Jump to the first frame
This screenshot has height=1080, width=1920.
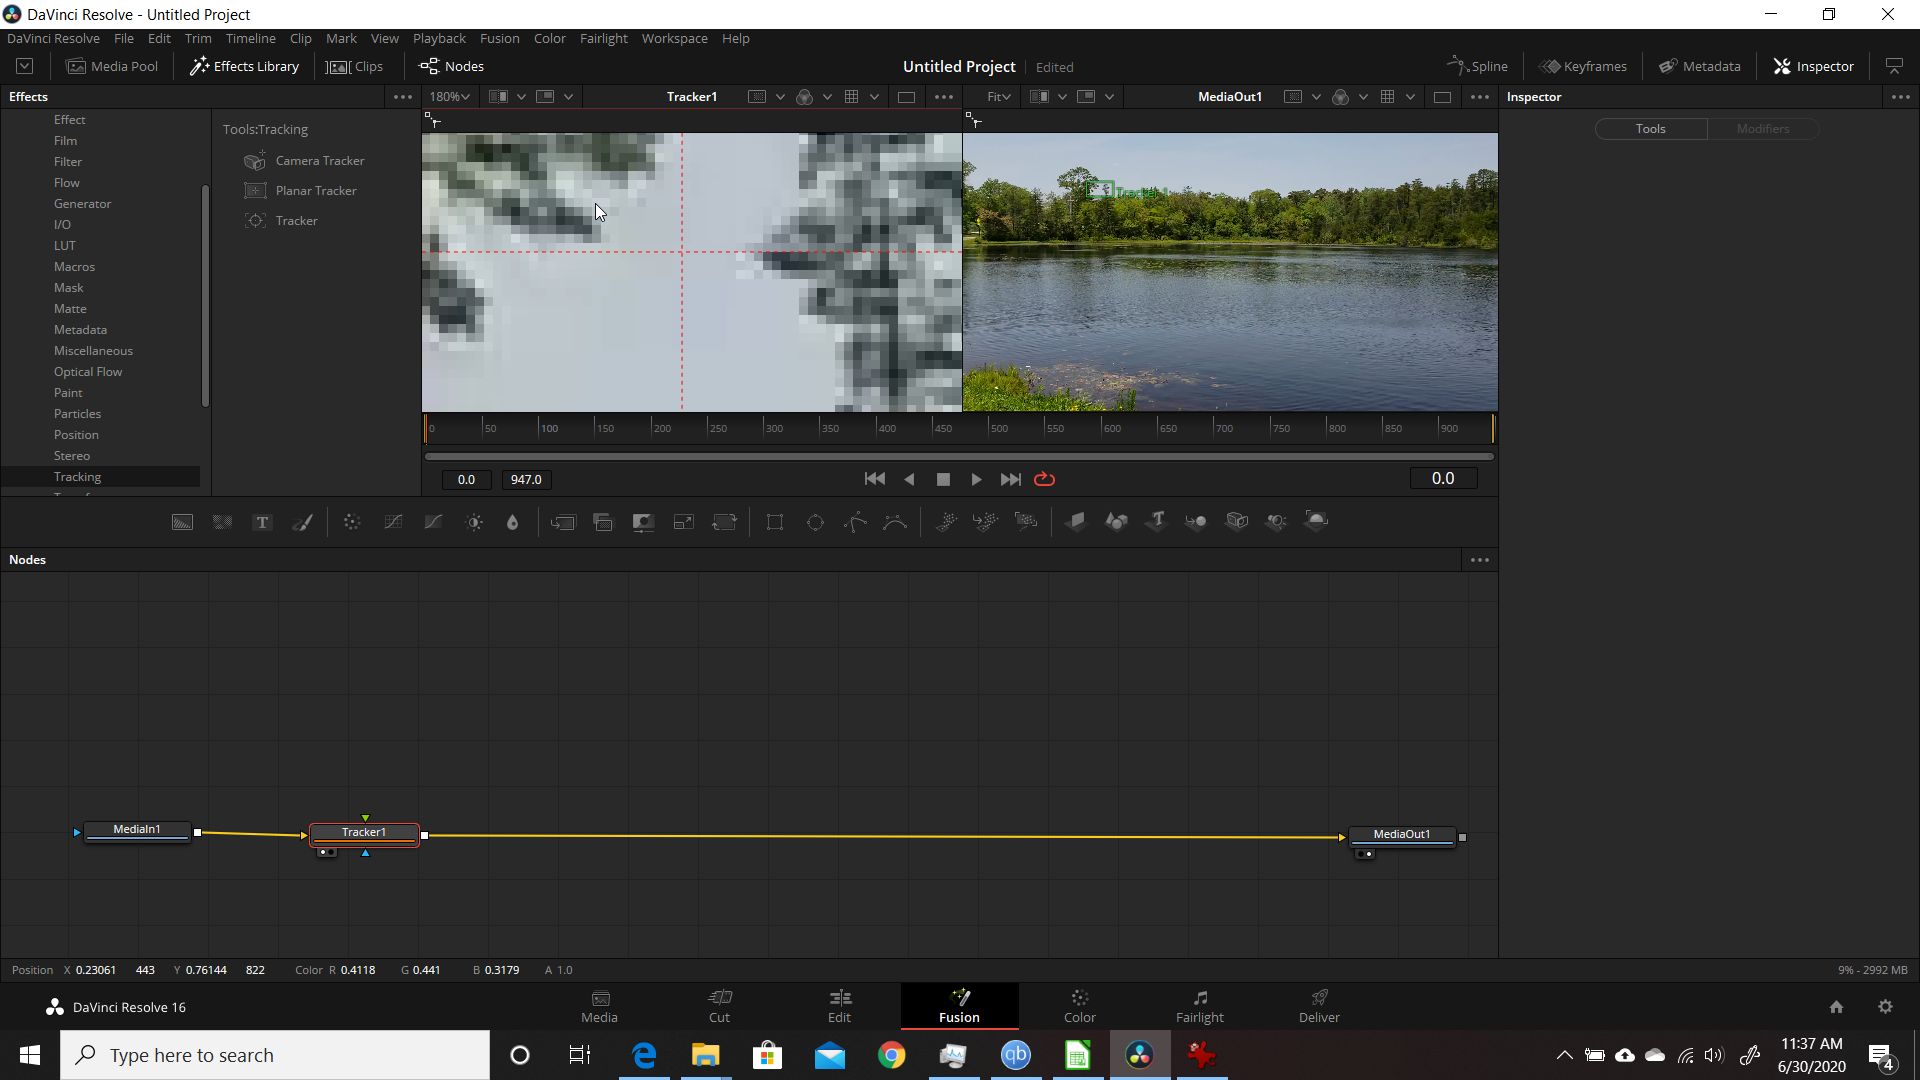pos(875,479)
